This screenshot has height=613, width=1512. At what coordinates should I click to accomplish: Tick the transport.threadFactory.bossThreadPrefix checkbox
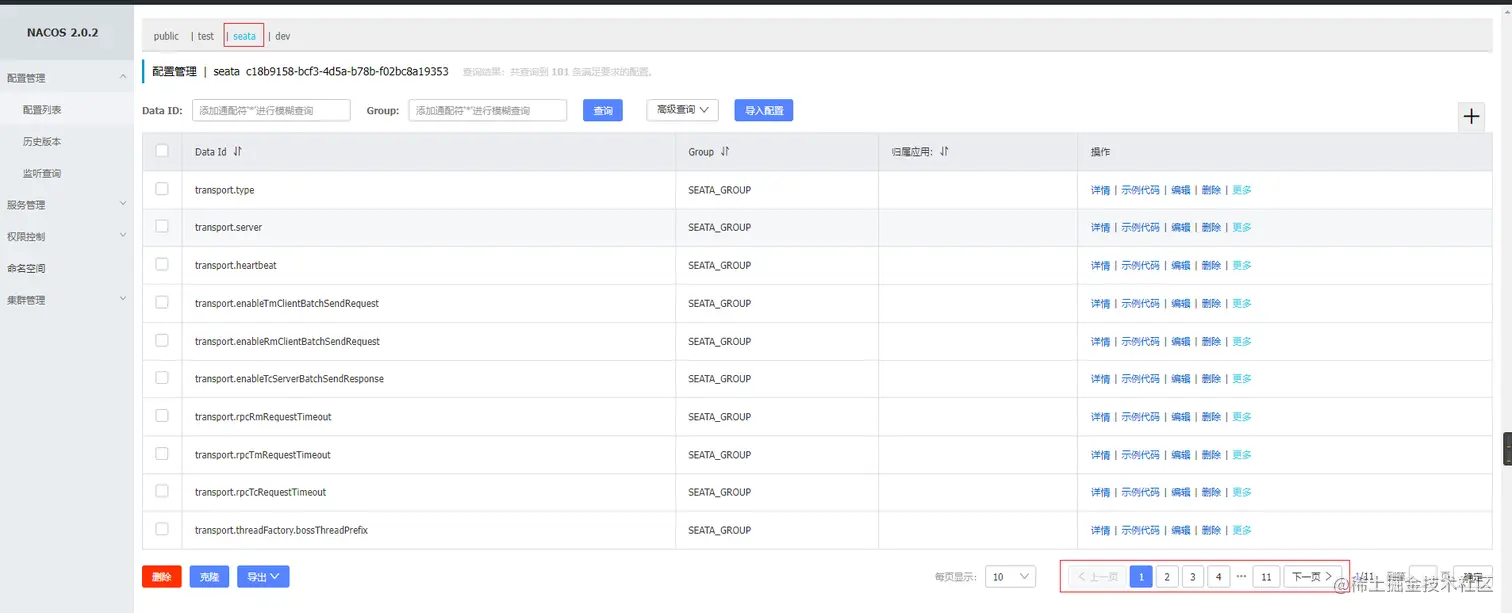[162, 529]
